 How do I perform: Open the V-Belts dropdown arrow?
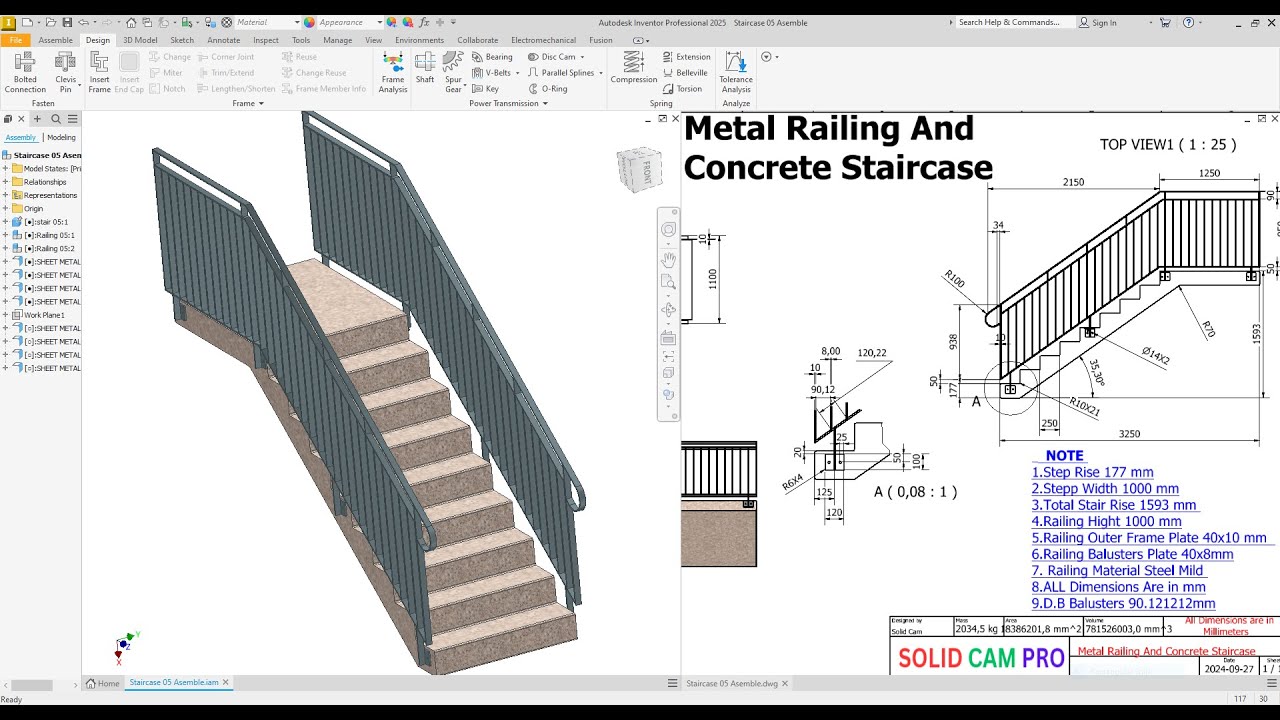[x=517, y=73]
